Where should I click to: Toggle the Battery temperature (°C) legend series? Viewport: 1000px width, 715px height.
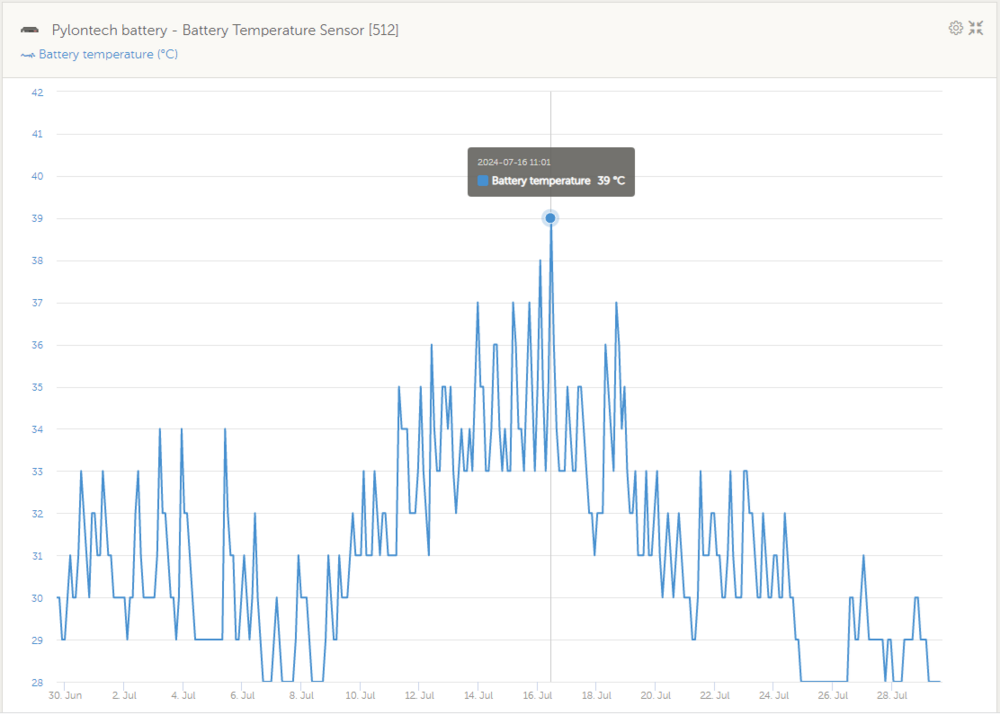(107, 54)
